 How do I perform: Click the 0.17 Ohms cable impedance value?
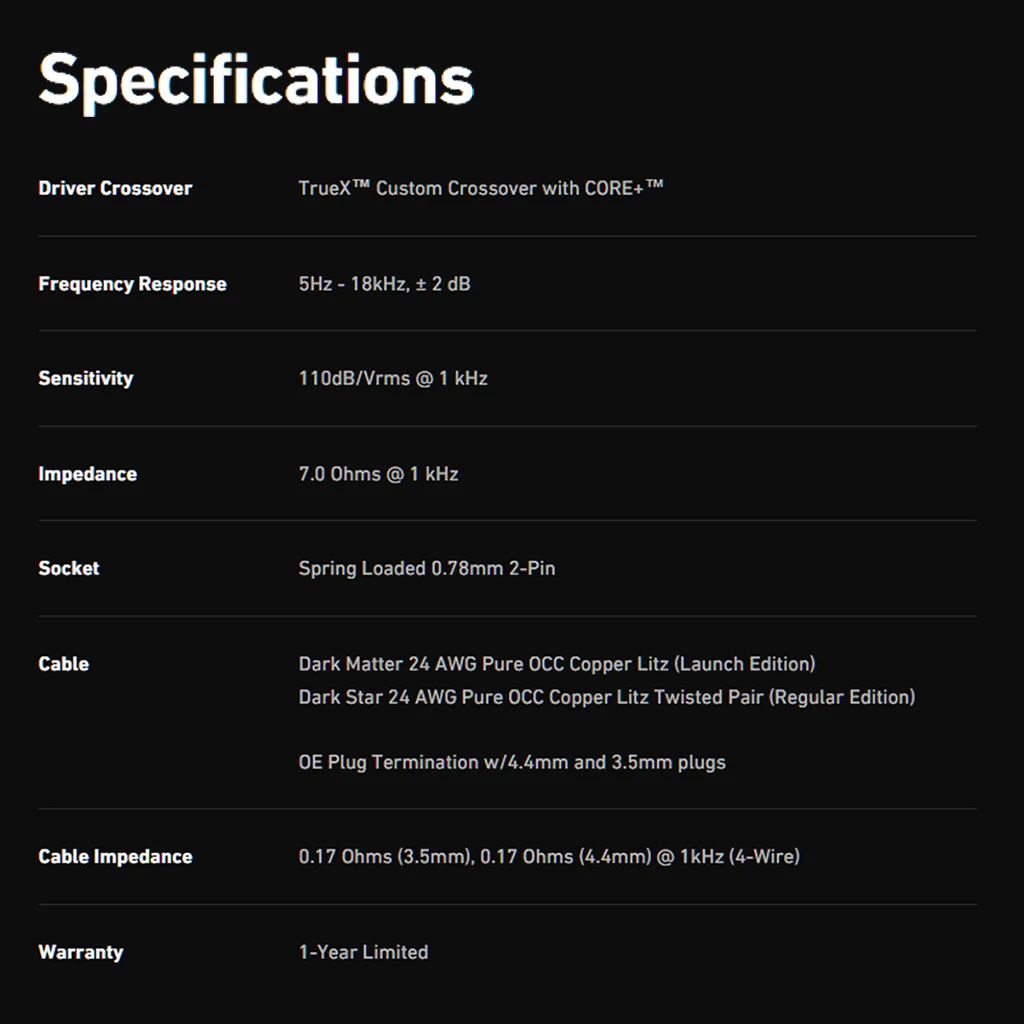pyautogui.click(x=549, y=857)
